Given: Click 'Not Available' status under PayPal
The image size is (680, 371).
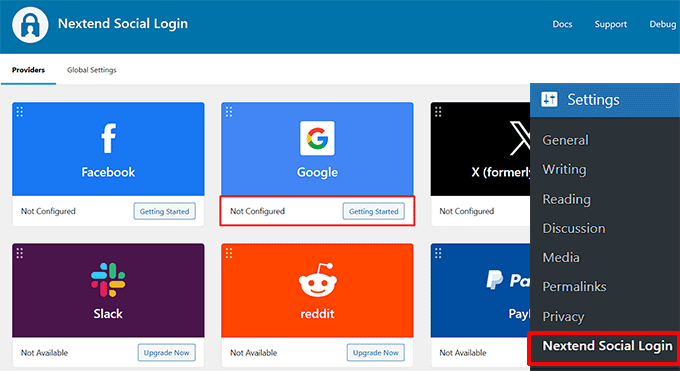Looking at the screenshot, I should click(x=463, y=352).
